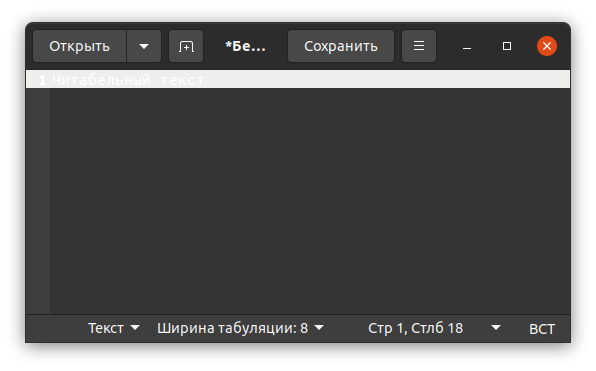Place cursor in the word Читабельный

101,80
